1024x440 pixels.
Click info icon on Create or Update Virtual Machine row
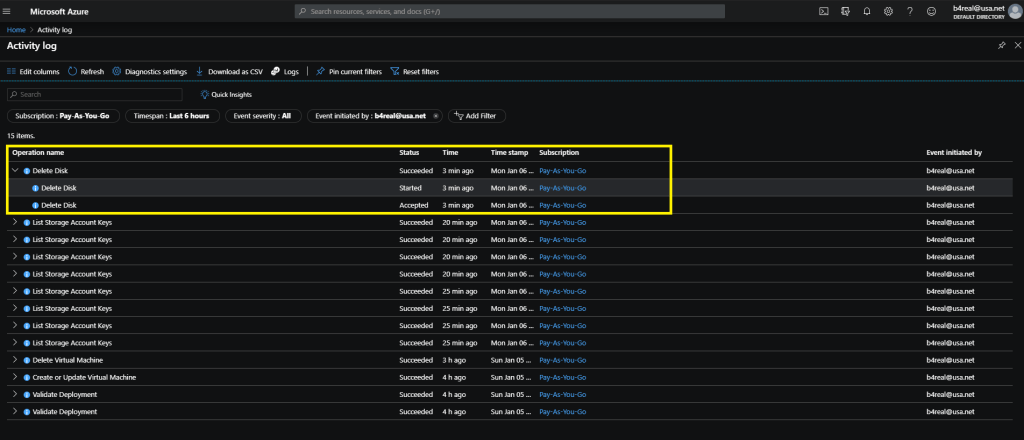27,377
